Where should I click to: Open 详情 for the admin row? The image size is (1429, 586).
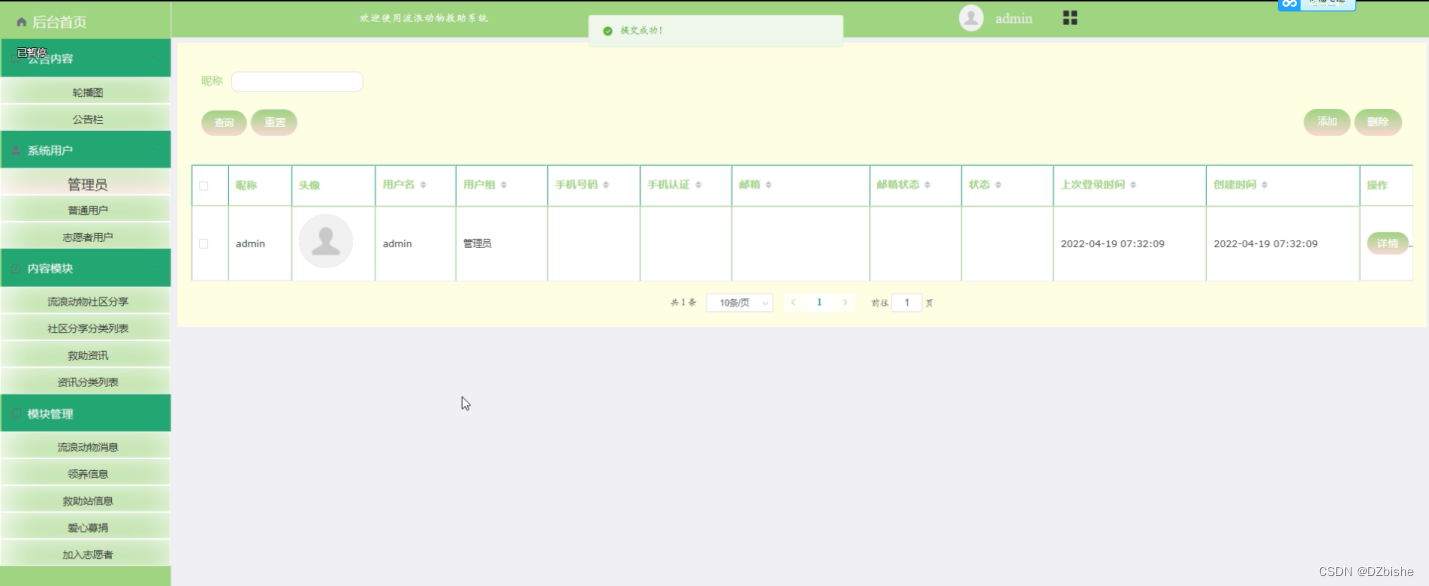point(1387,243)
